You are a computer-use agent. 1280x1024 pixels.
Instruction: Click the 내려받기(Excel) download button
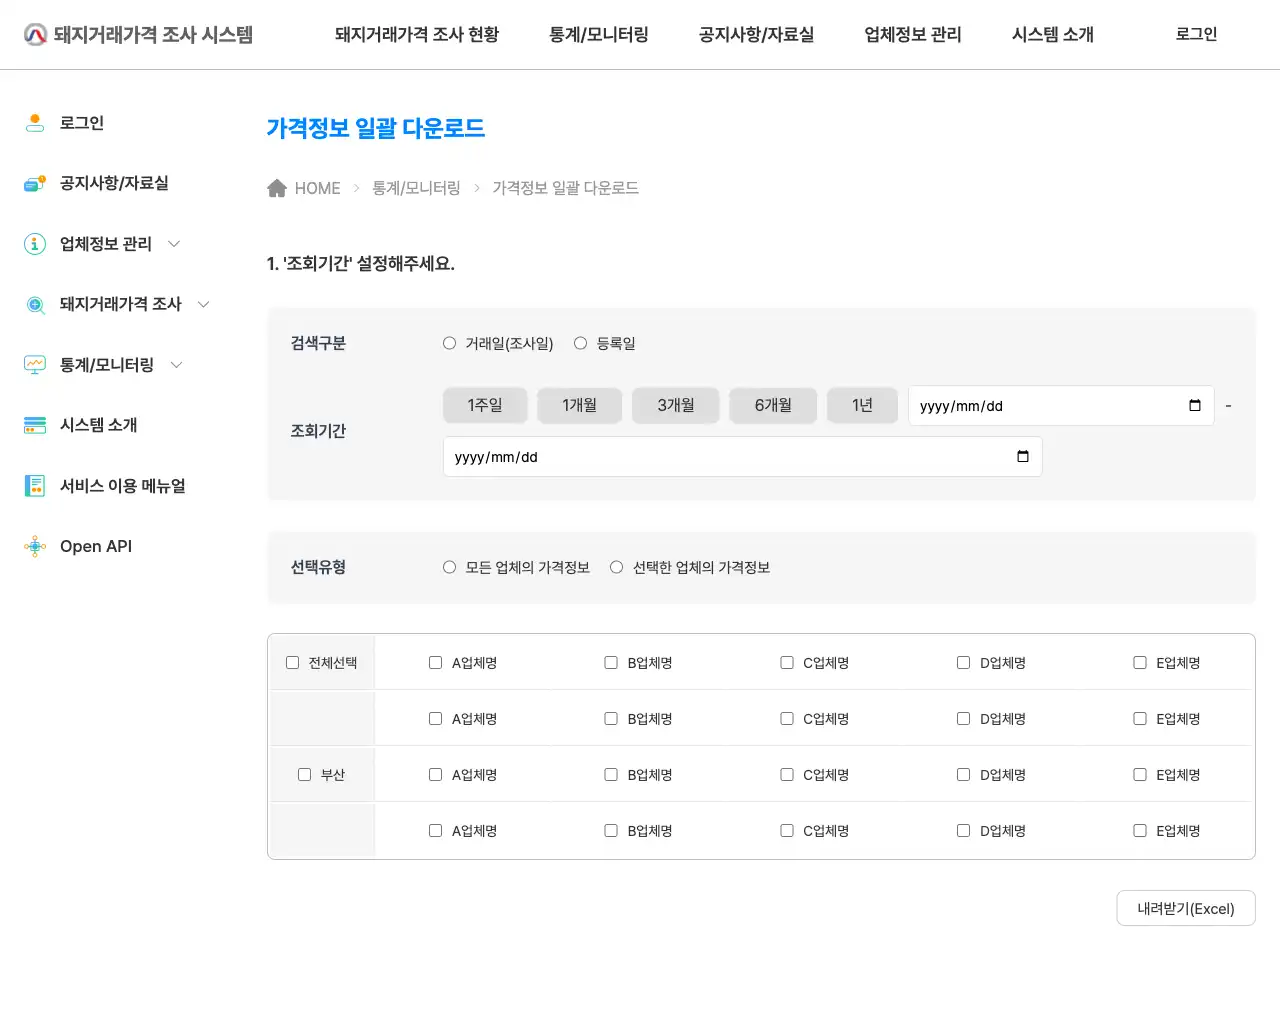pyautogui.click(x=1186, y=908)
